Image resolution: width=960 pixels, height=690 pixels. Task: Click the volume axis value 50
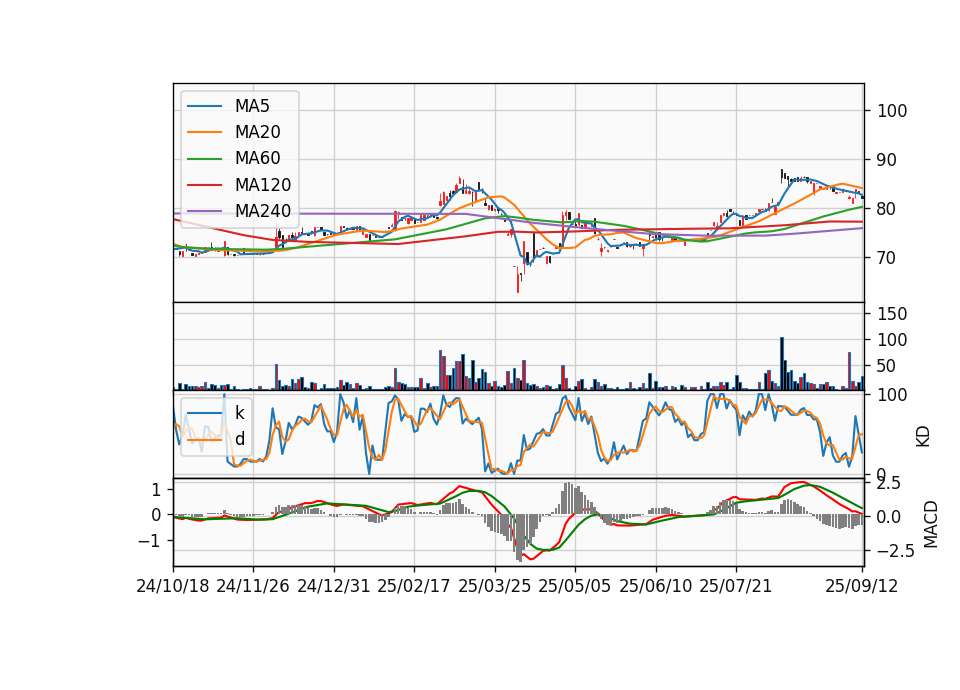[887, 366]
